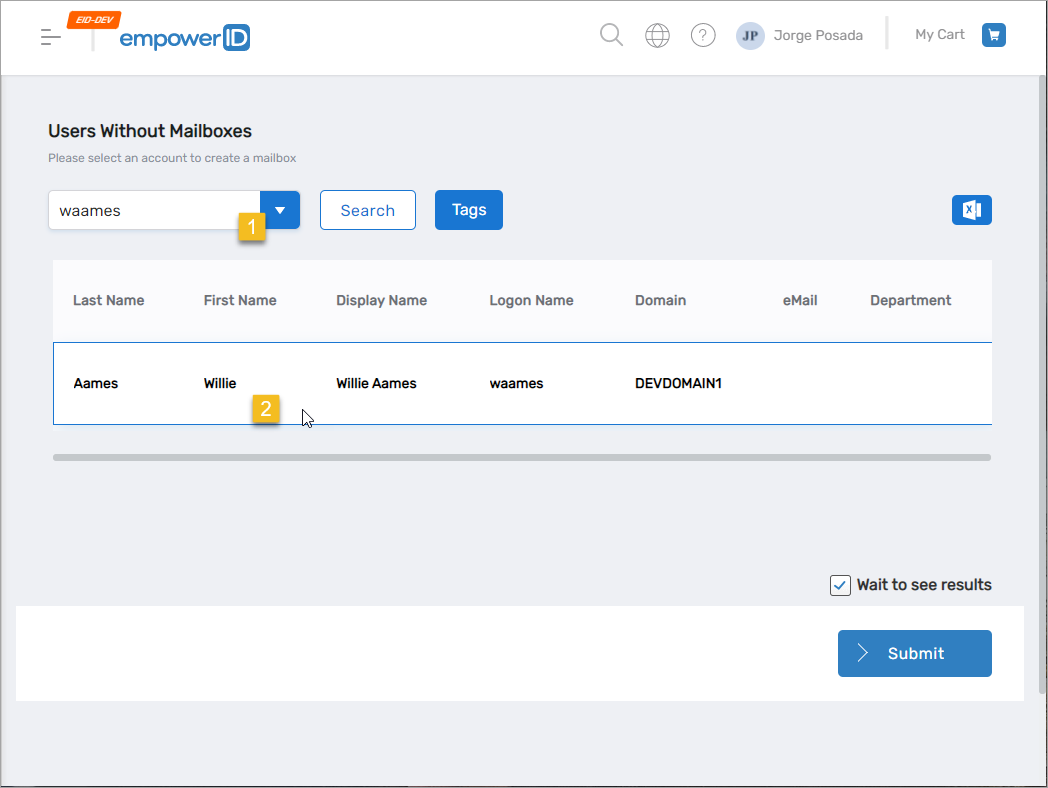Image resolution: width=1048 pixels, height=788 pixels.
Task: Open the hamburger navigation menu
Action: click(x=50, y=38)
